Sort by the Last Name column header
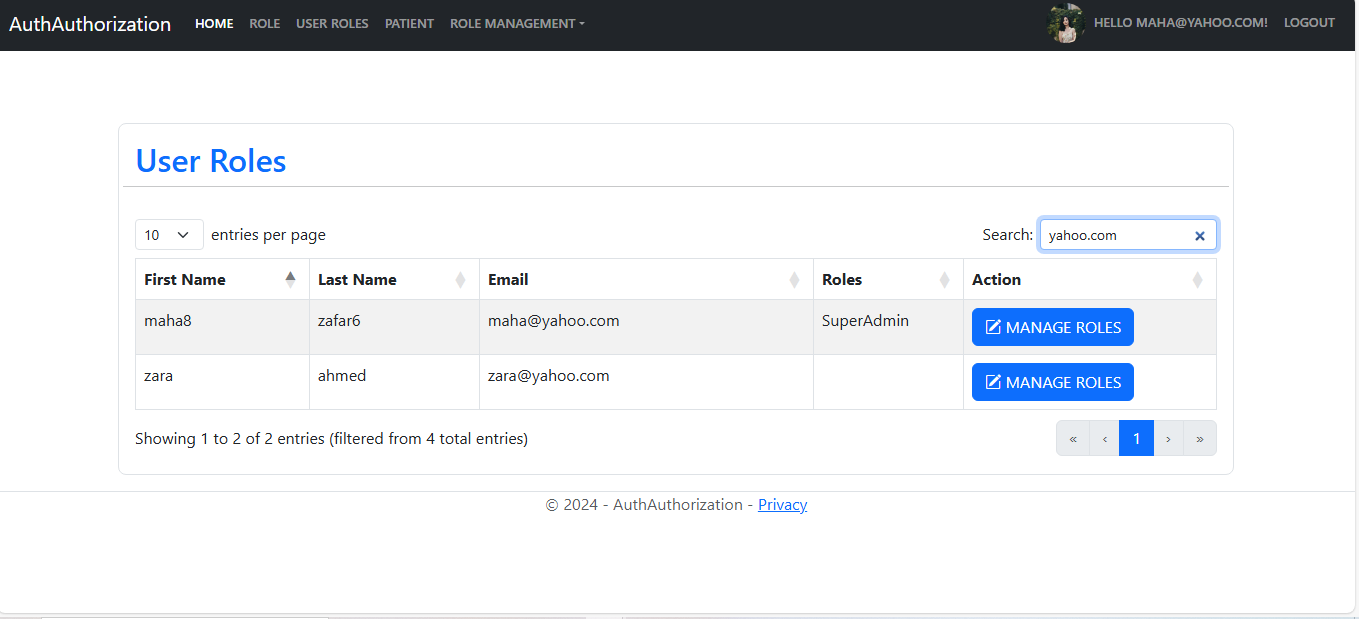The height and width of the screenshot is (619, 1359). (394, 279)
